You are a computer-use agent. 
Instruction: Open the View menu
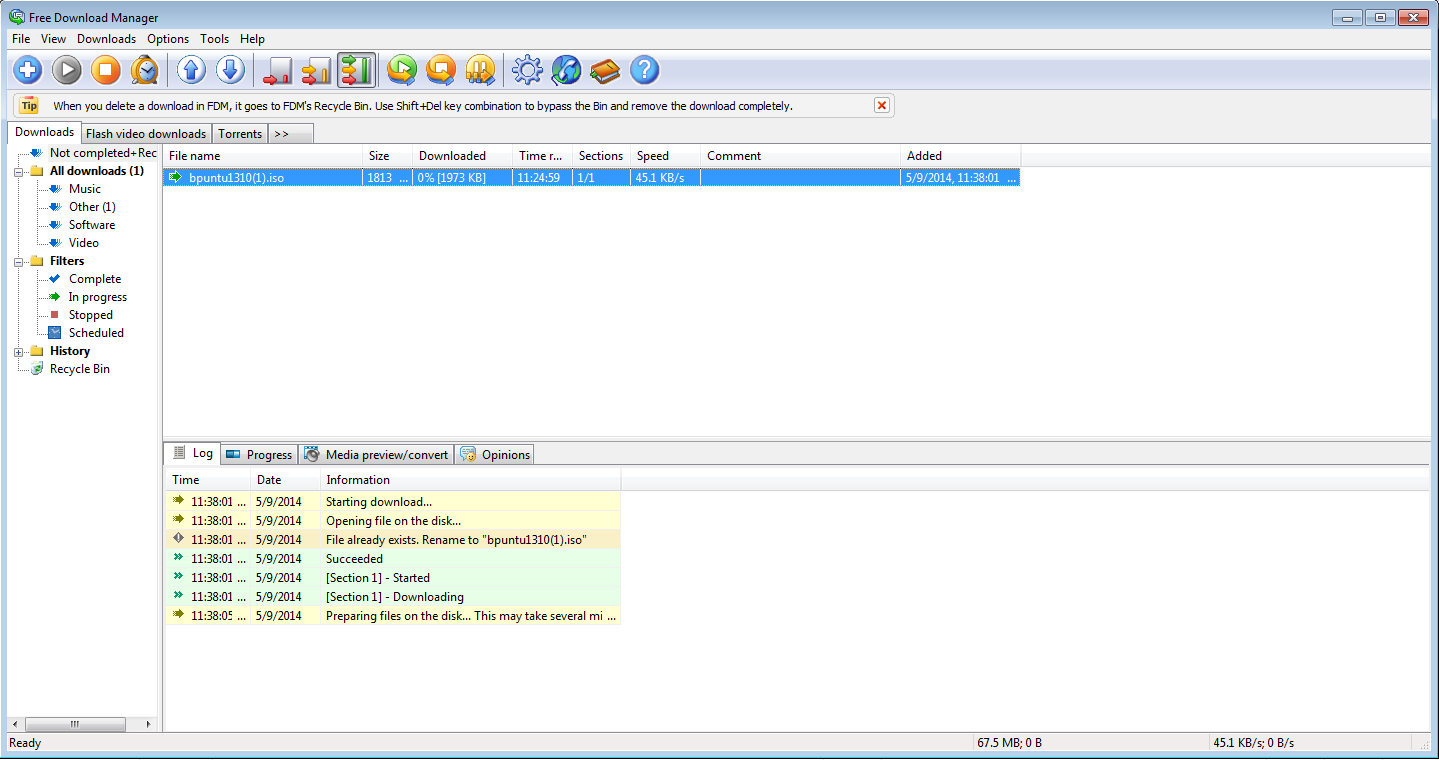coord(54,39)
